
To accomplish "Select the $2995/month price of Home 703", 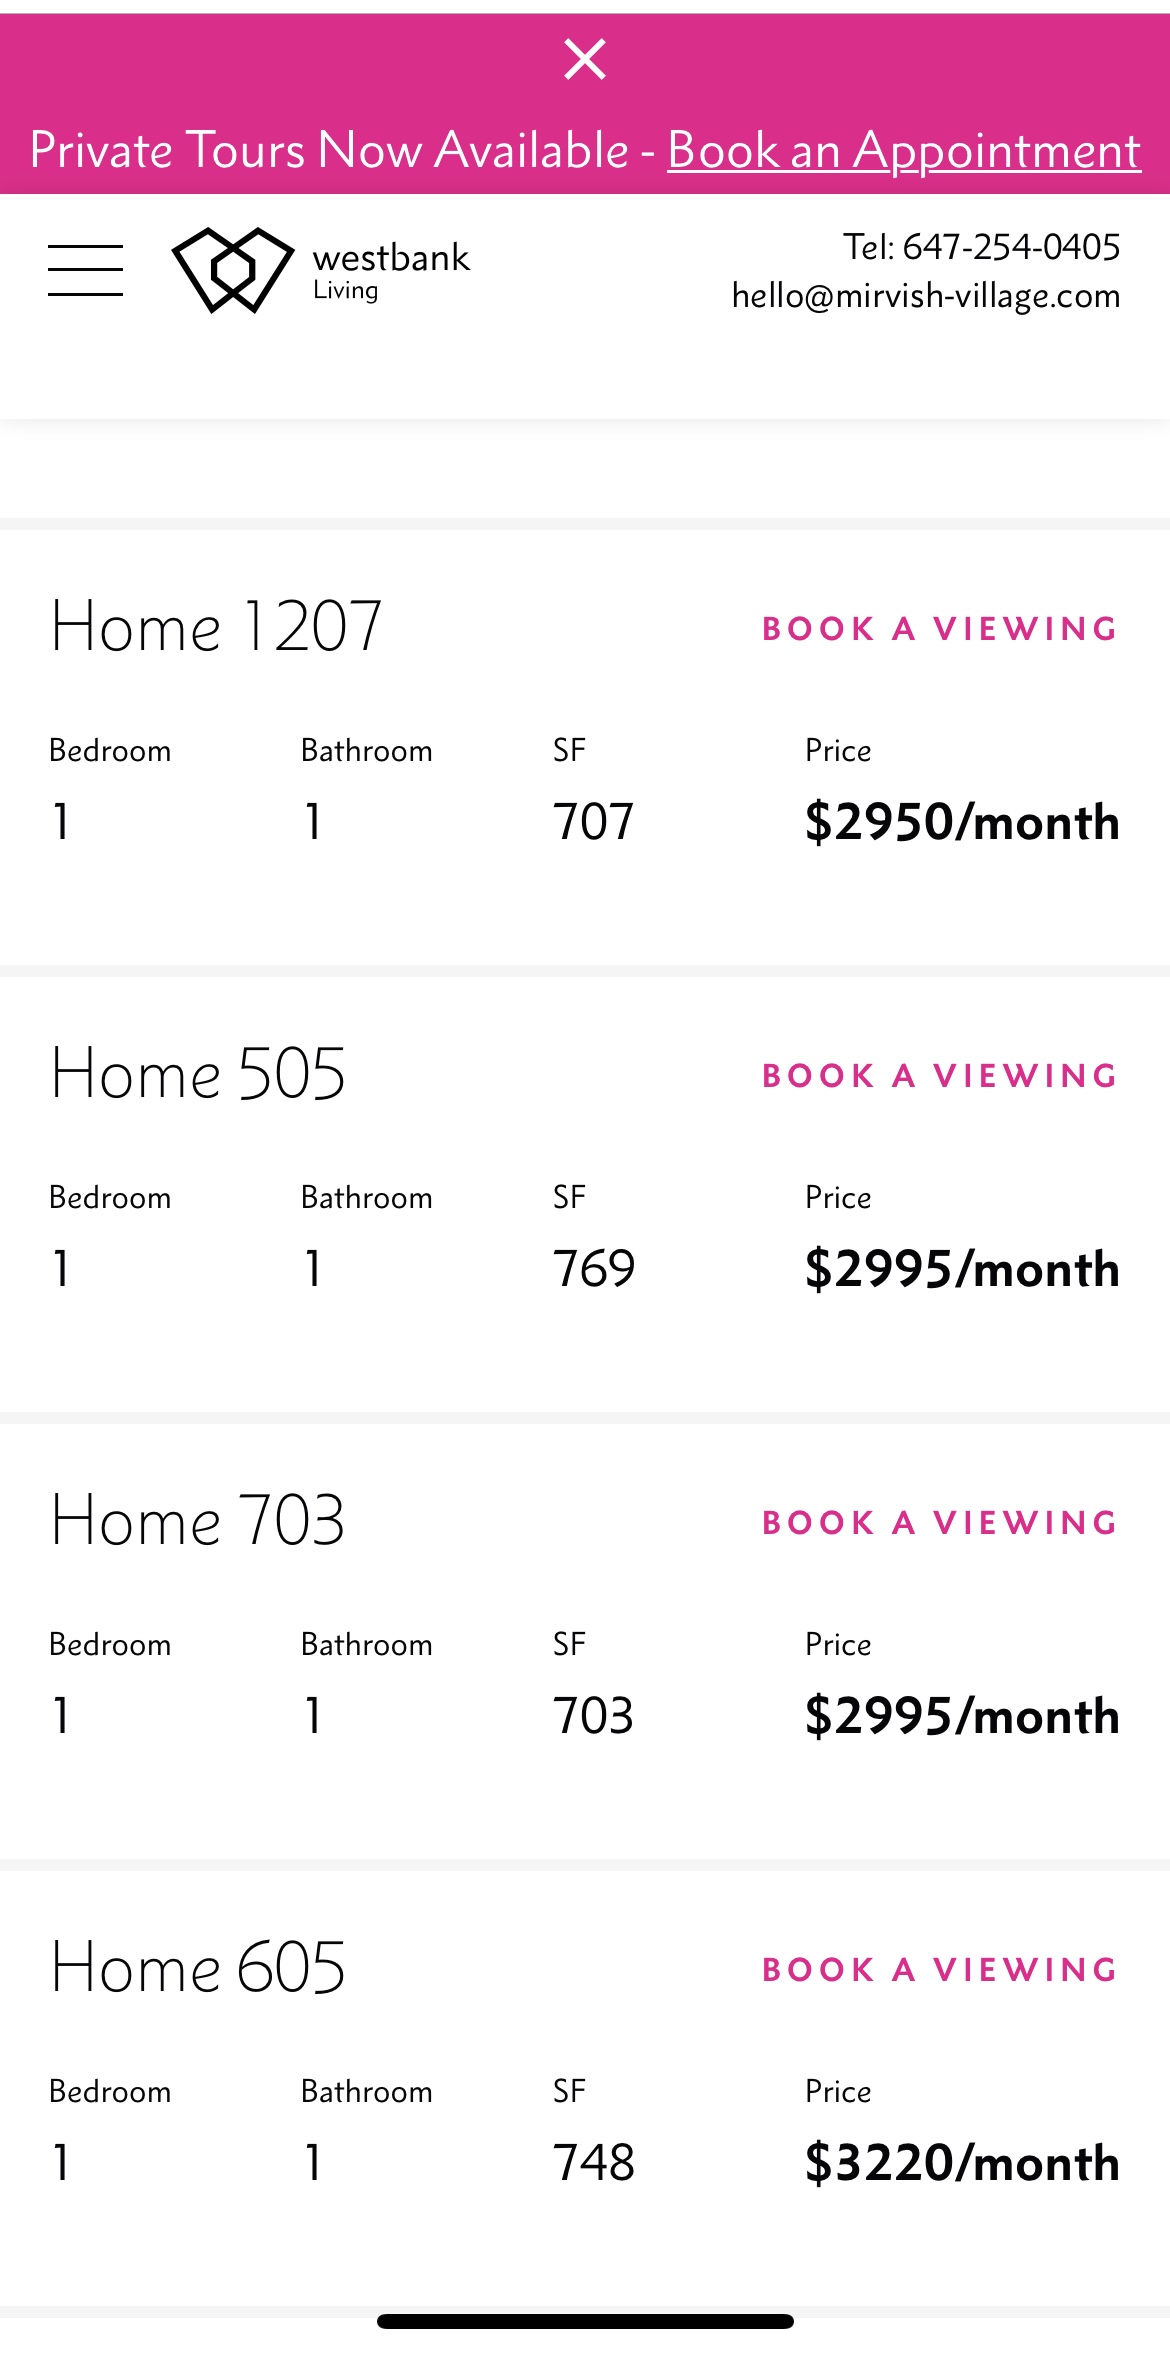I will pyautogui.click(x=961, y=1716).
